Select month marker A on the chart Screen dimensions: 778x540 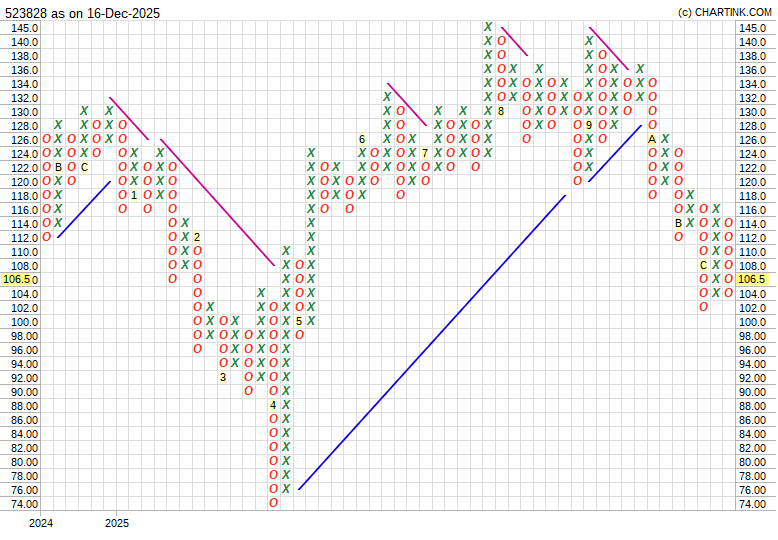tap(652, 139)
